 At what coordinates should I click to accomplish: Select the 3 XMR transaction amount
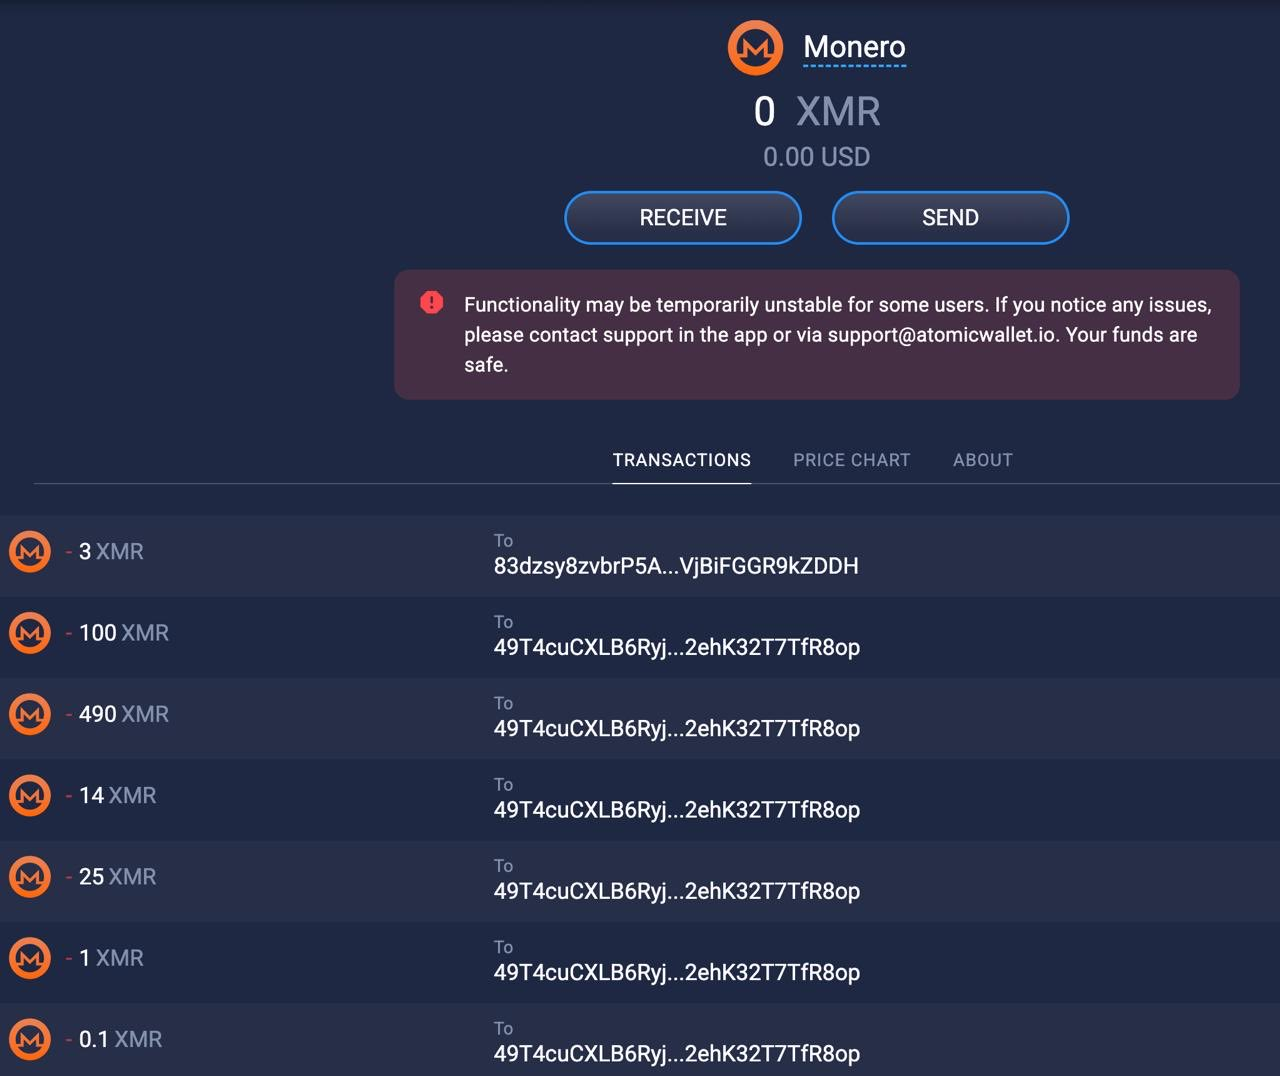[x=105, y=552]
